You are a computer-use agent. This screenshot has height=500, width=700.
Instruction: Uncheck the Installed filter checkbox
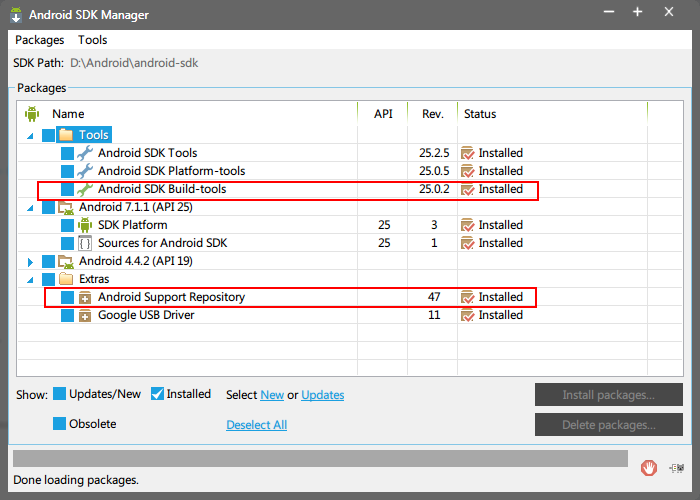pos(157,394)
